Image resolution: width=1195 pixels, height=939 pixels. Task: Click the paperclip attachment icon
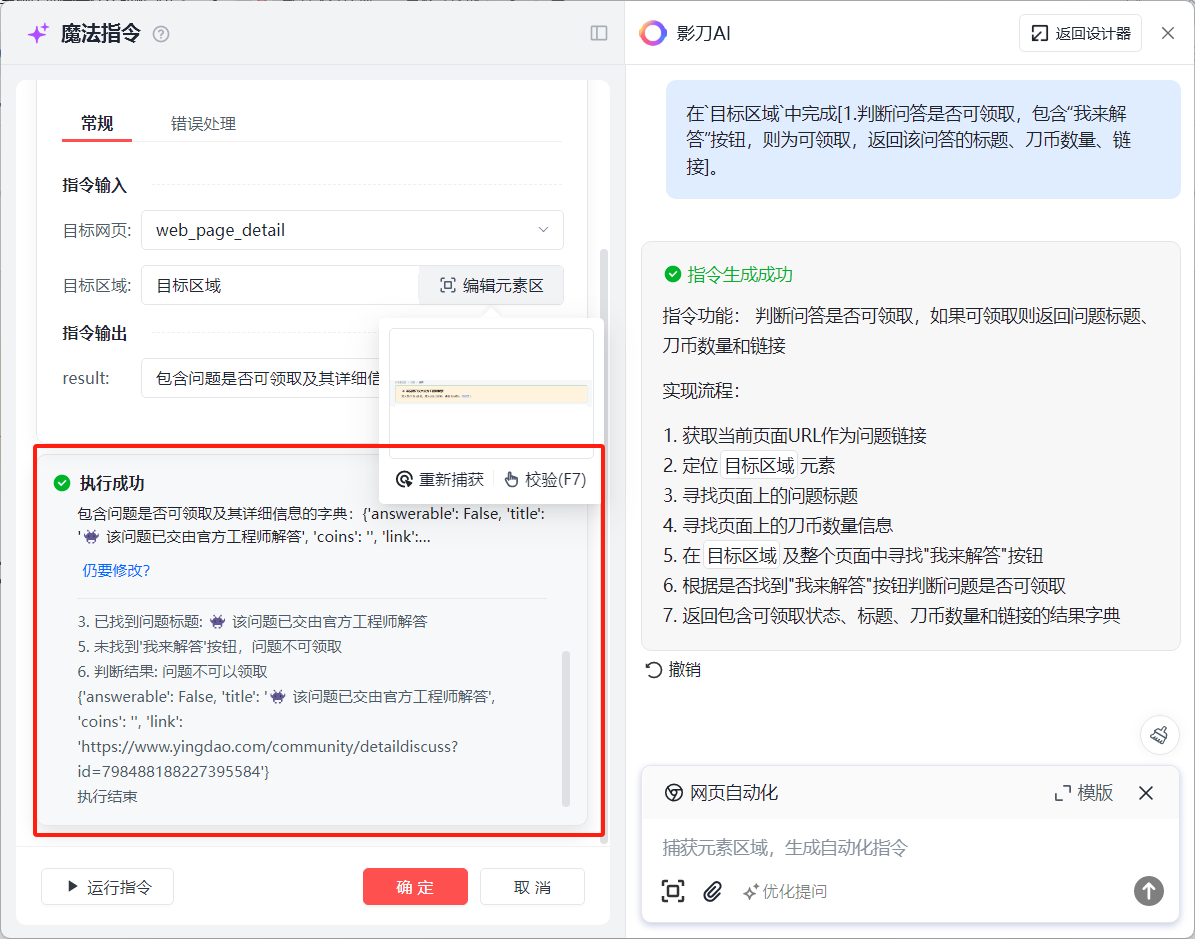[x=712, y=891]
